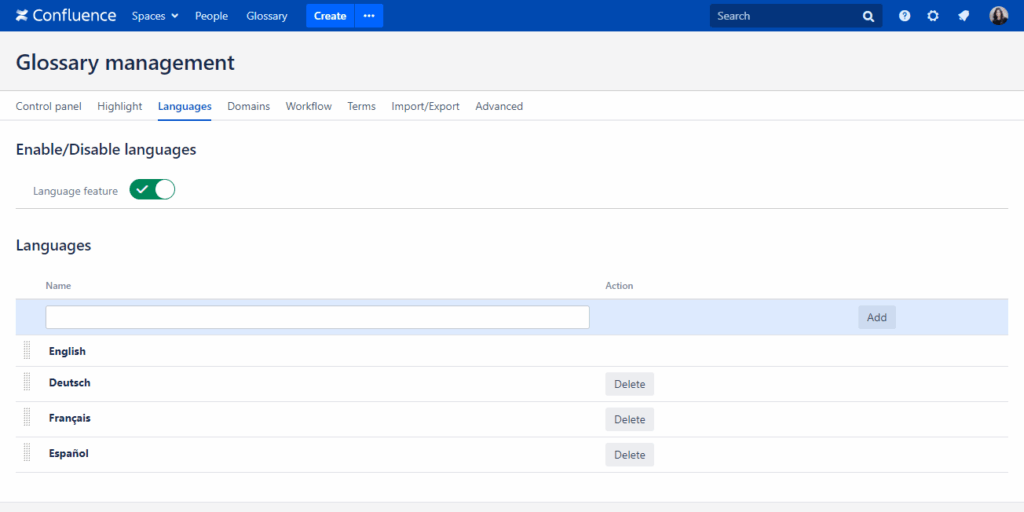The width and height of the screenshot is (1024, 512).
Task: Open the user profile avatar
Action: click(x=998, y=16)
